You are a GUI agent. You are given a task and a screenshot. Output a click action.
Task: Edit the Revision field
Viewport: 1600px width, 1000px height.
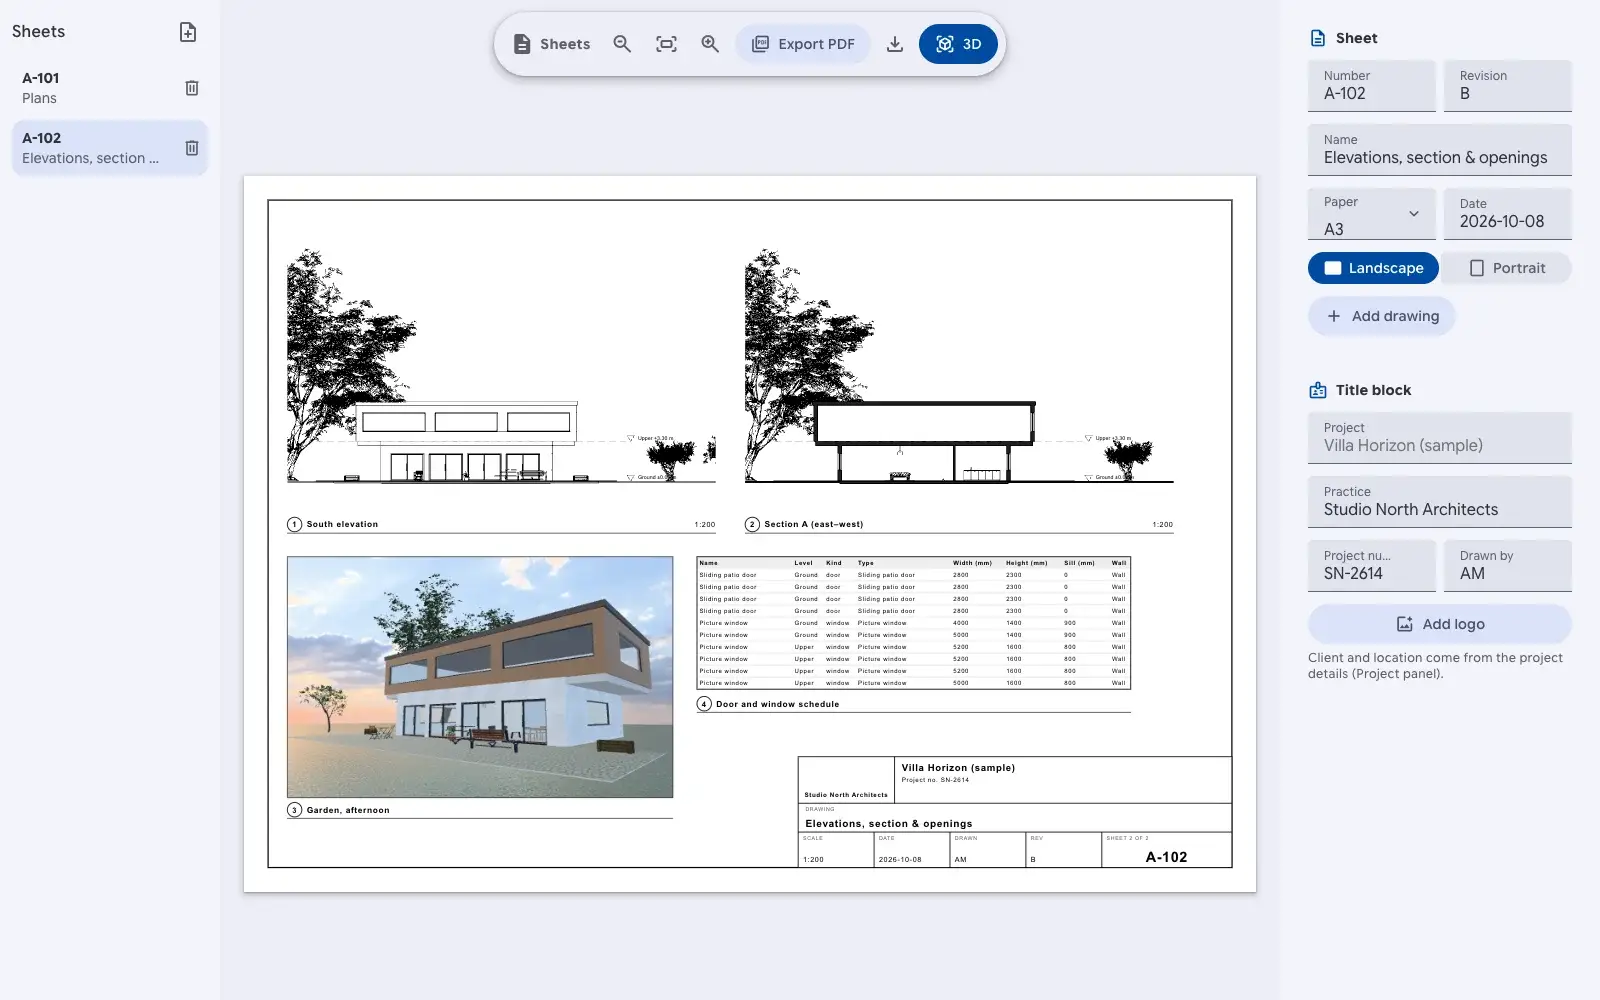click(x=1508, y=86)
